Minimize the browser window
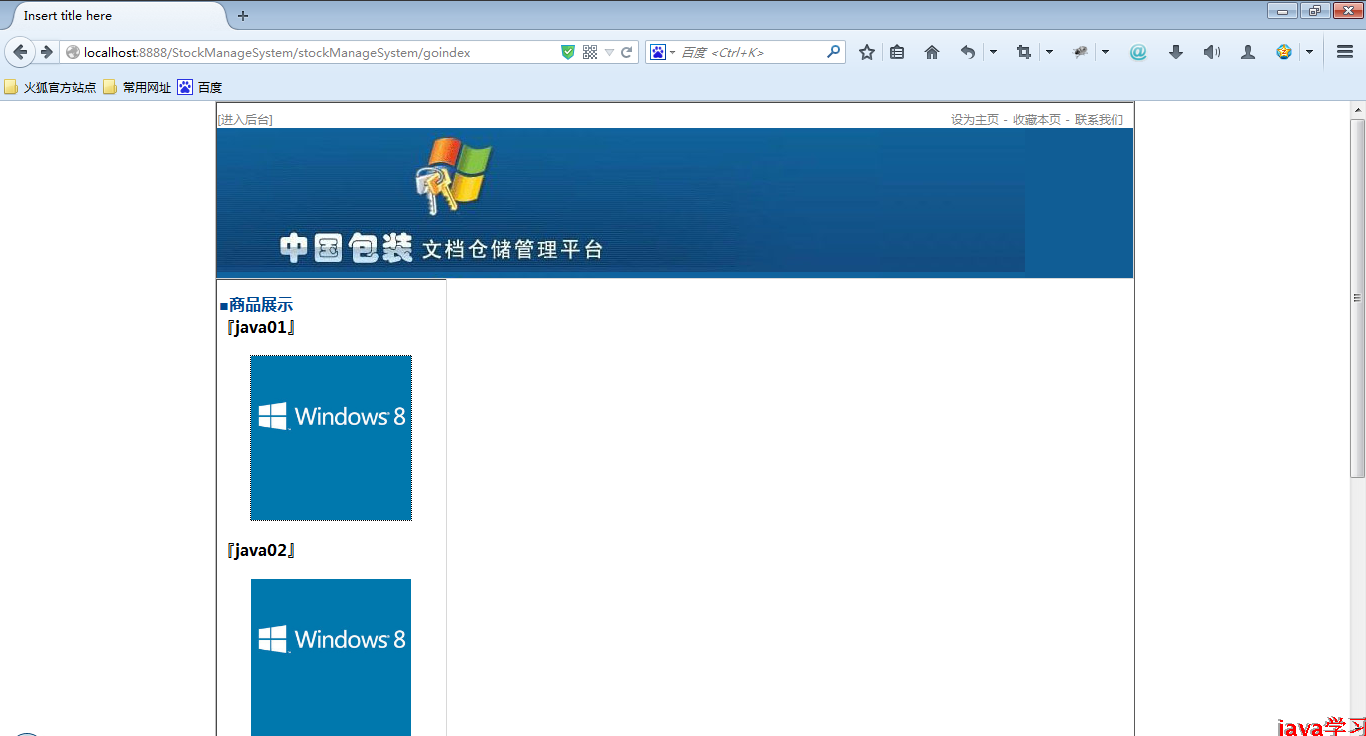This screenshot has width=1366, height=736. click(x=1282, y=11)
